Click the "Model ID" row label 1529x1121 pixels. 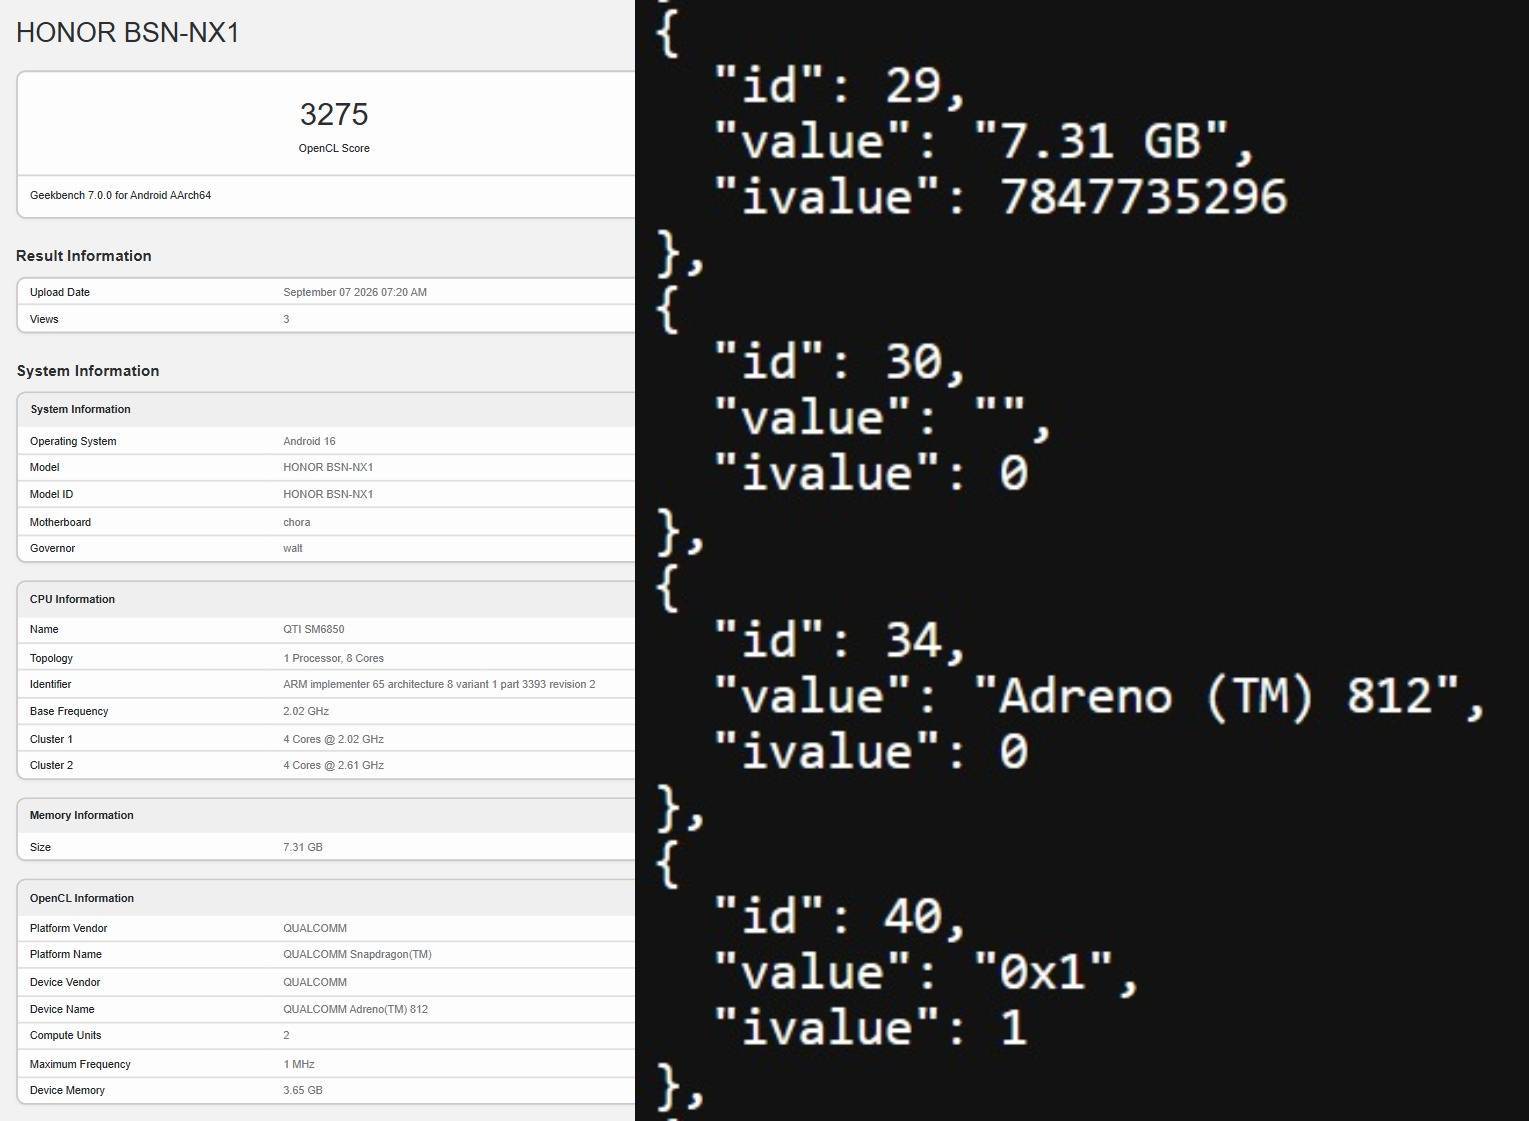[51, 494]
